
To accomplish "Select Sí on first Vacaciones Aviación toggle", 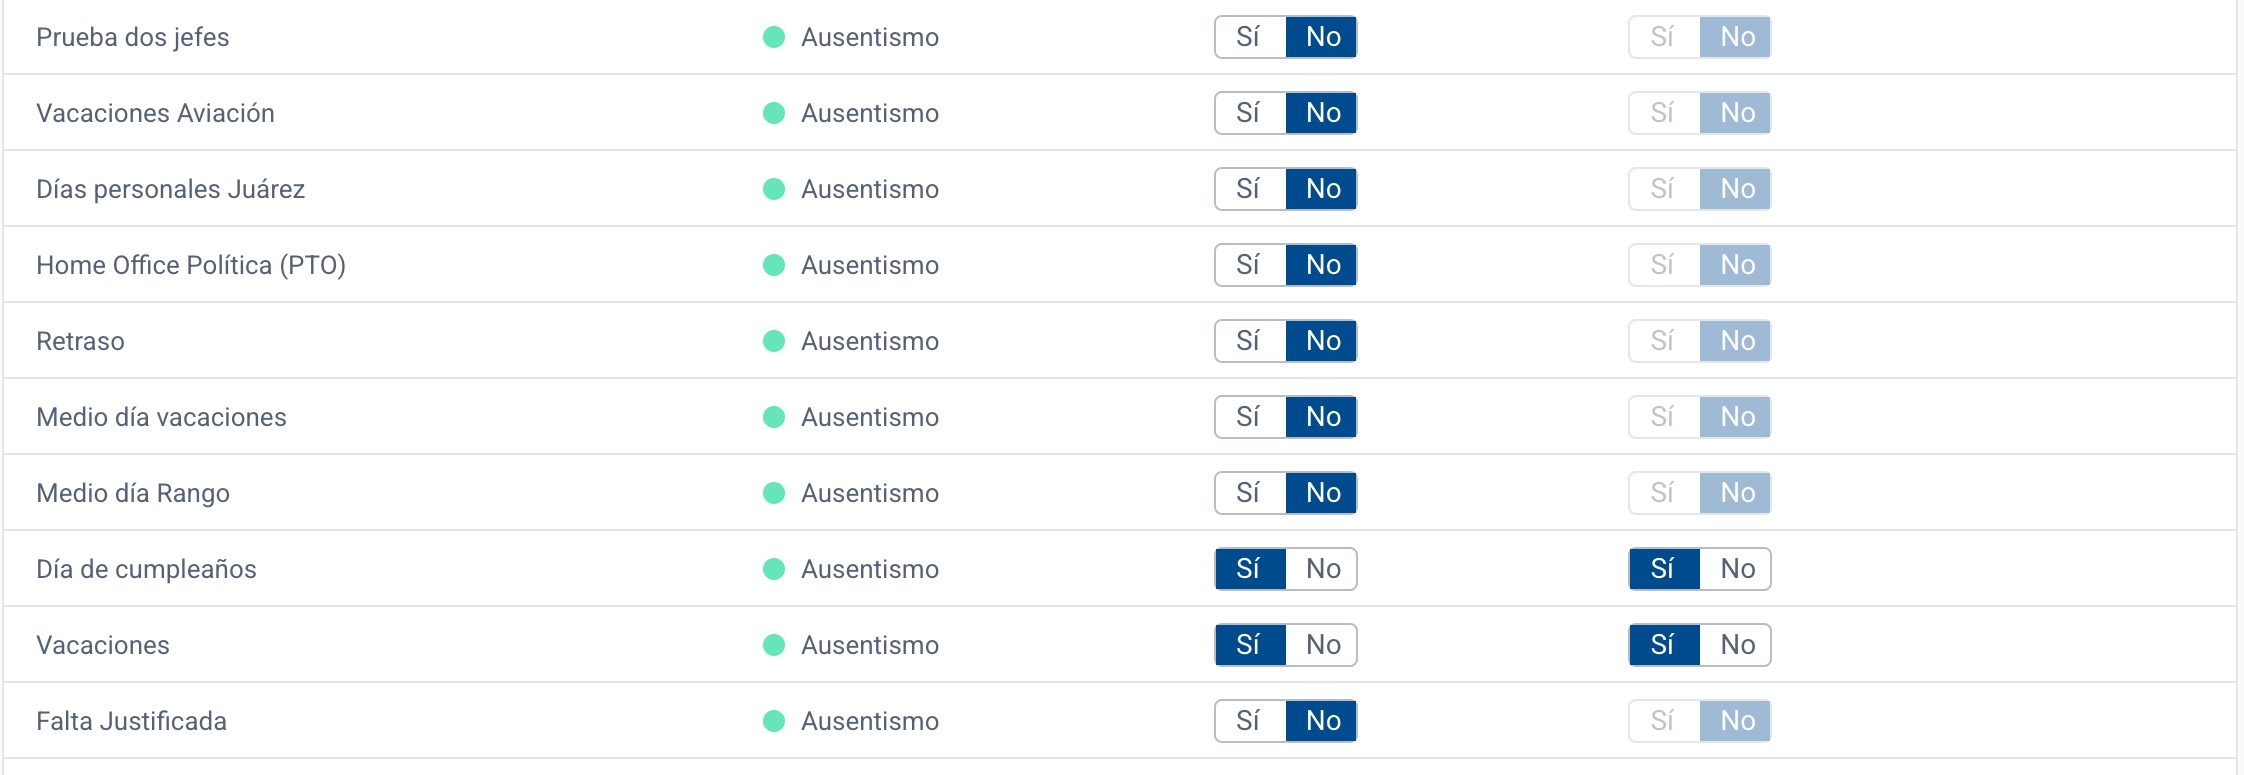I will click(1249, 113).
